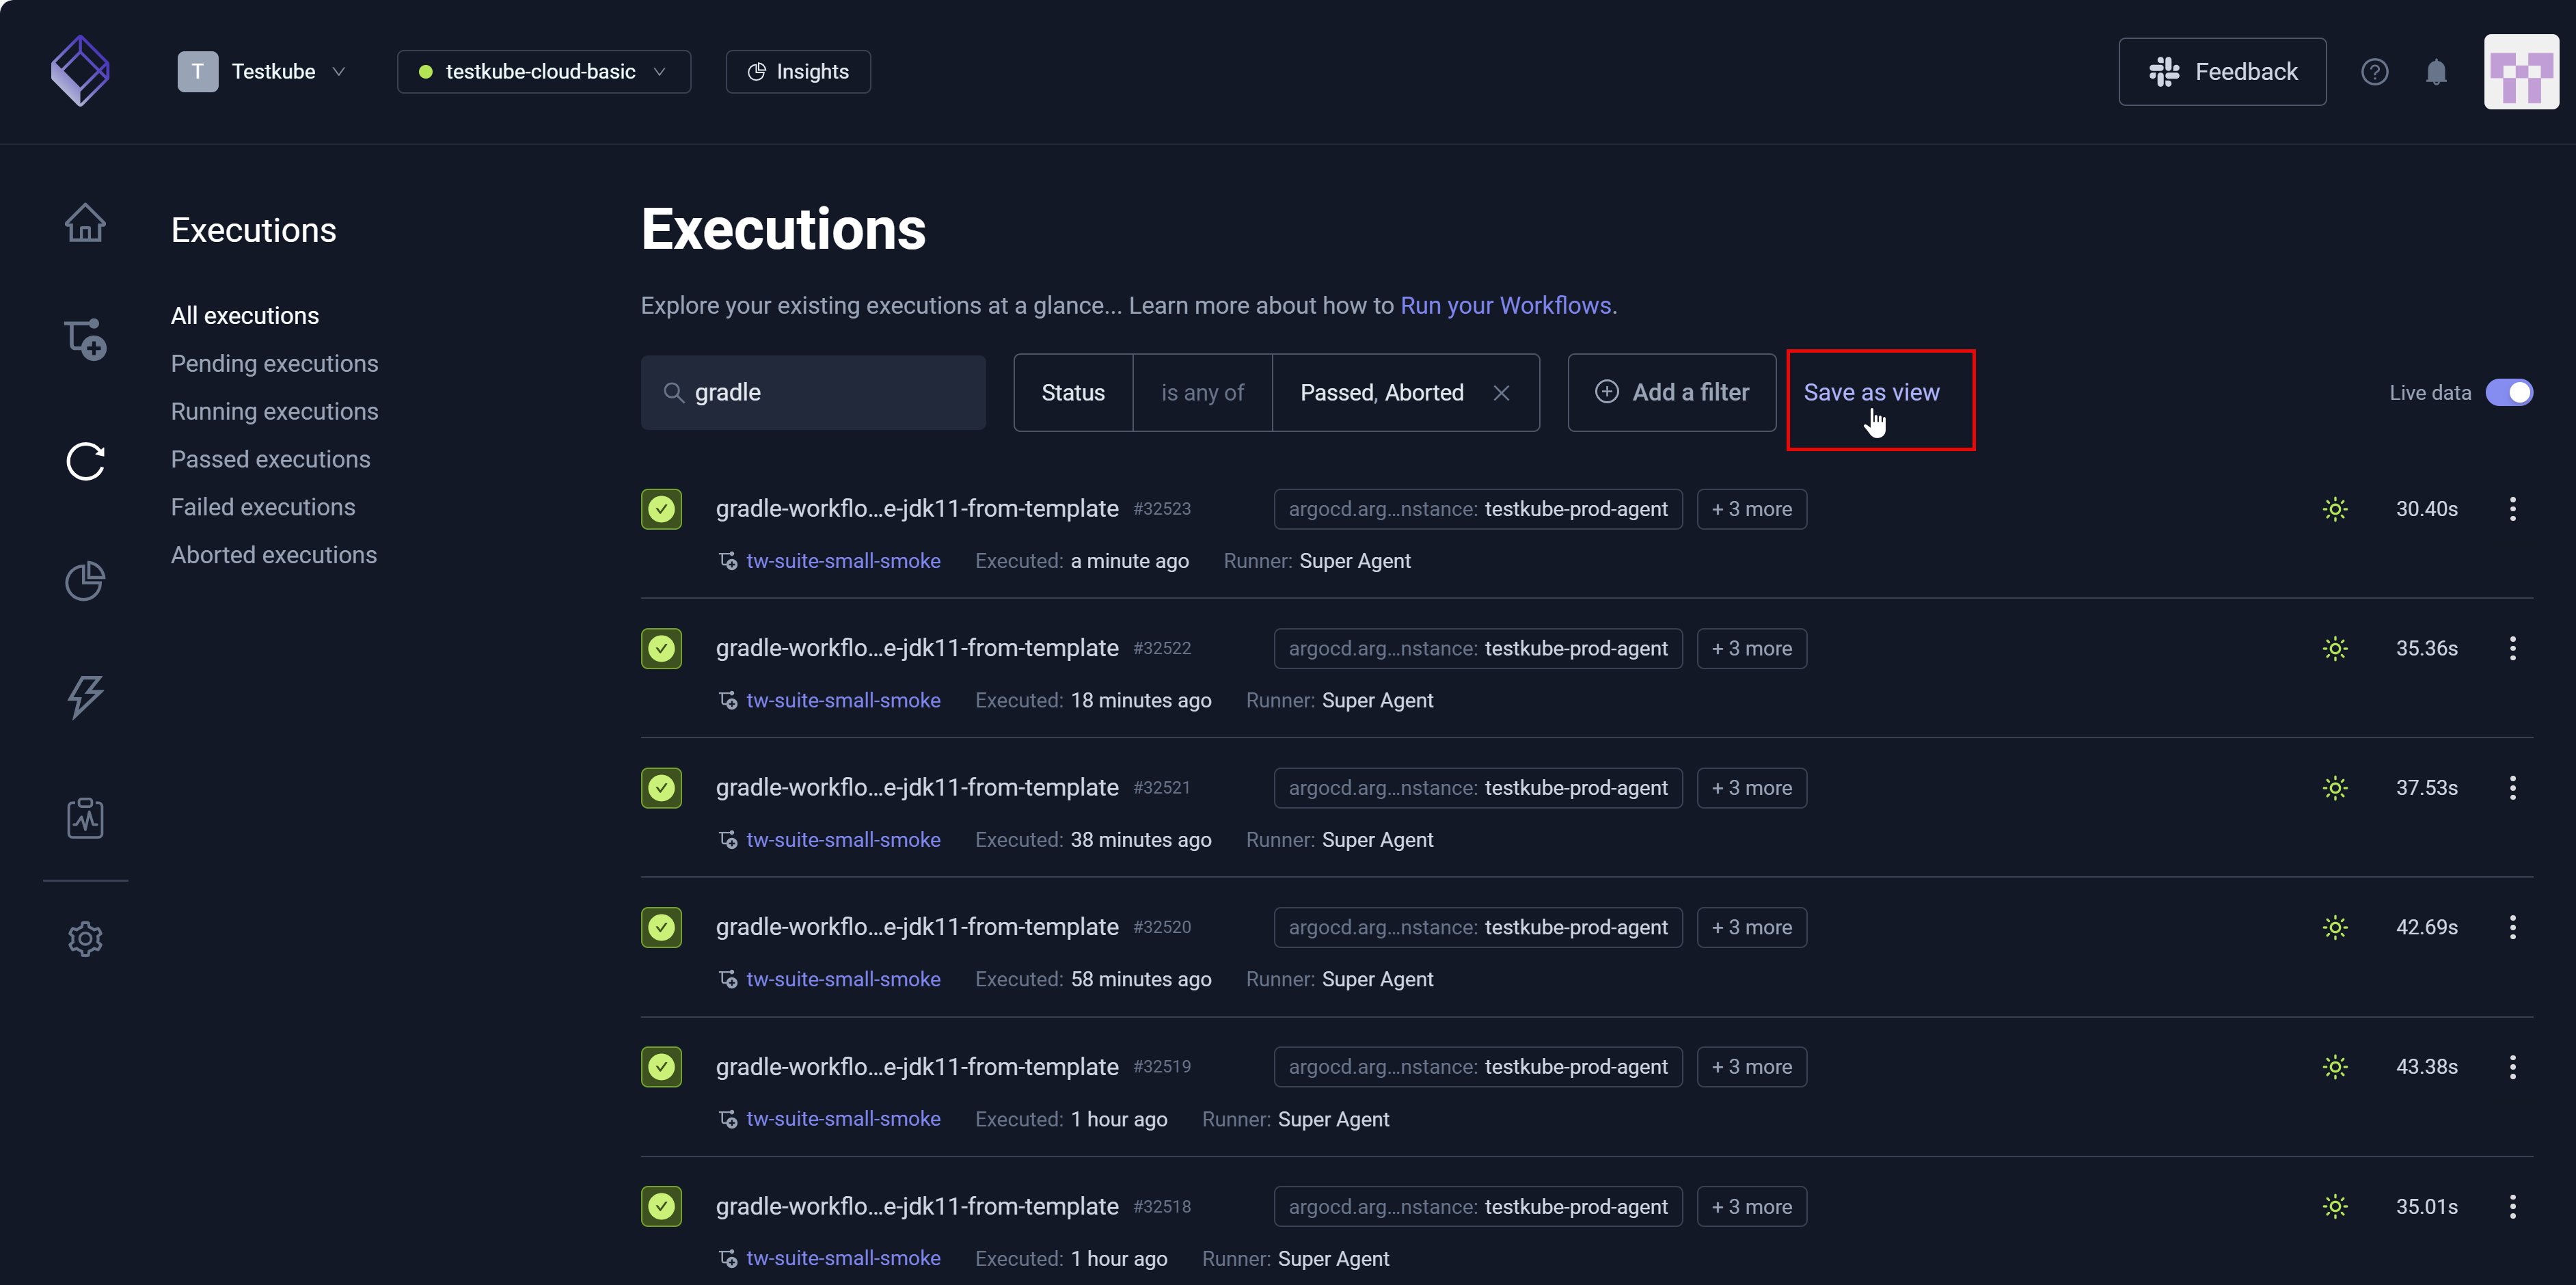
Task: Open the Run your Workflows link
Action: coord(1505,305)
